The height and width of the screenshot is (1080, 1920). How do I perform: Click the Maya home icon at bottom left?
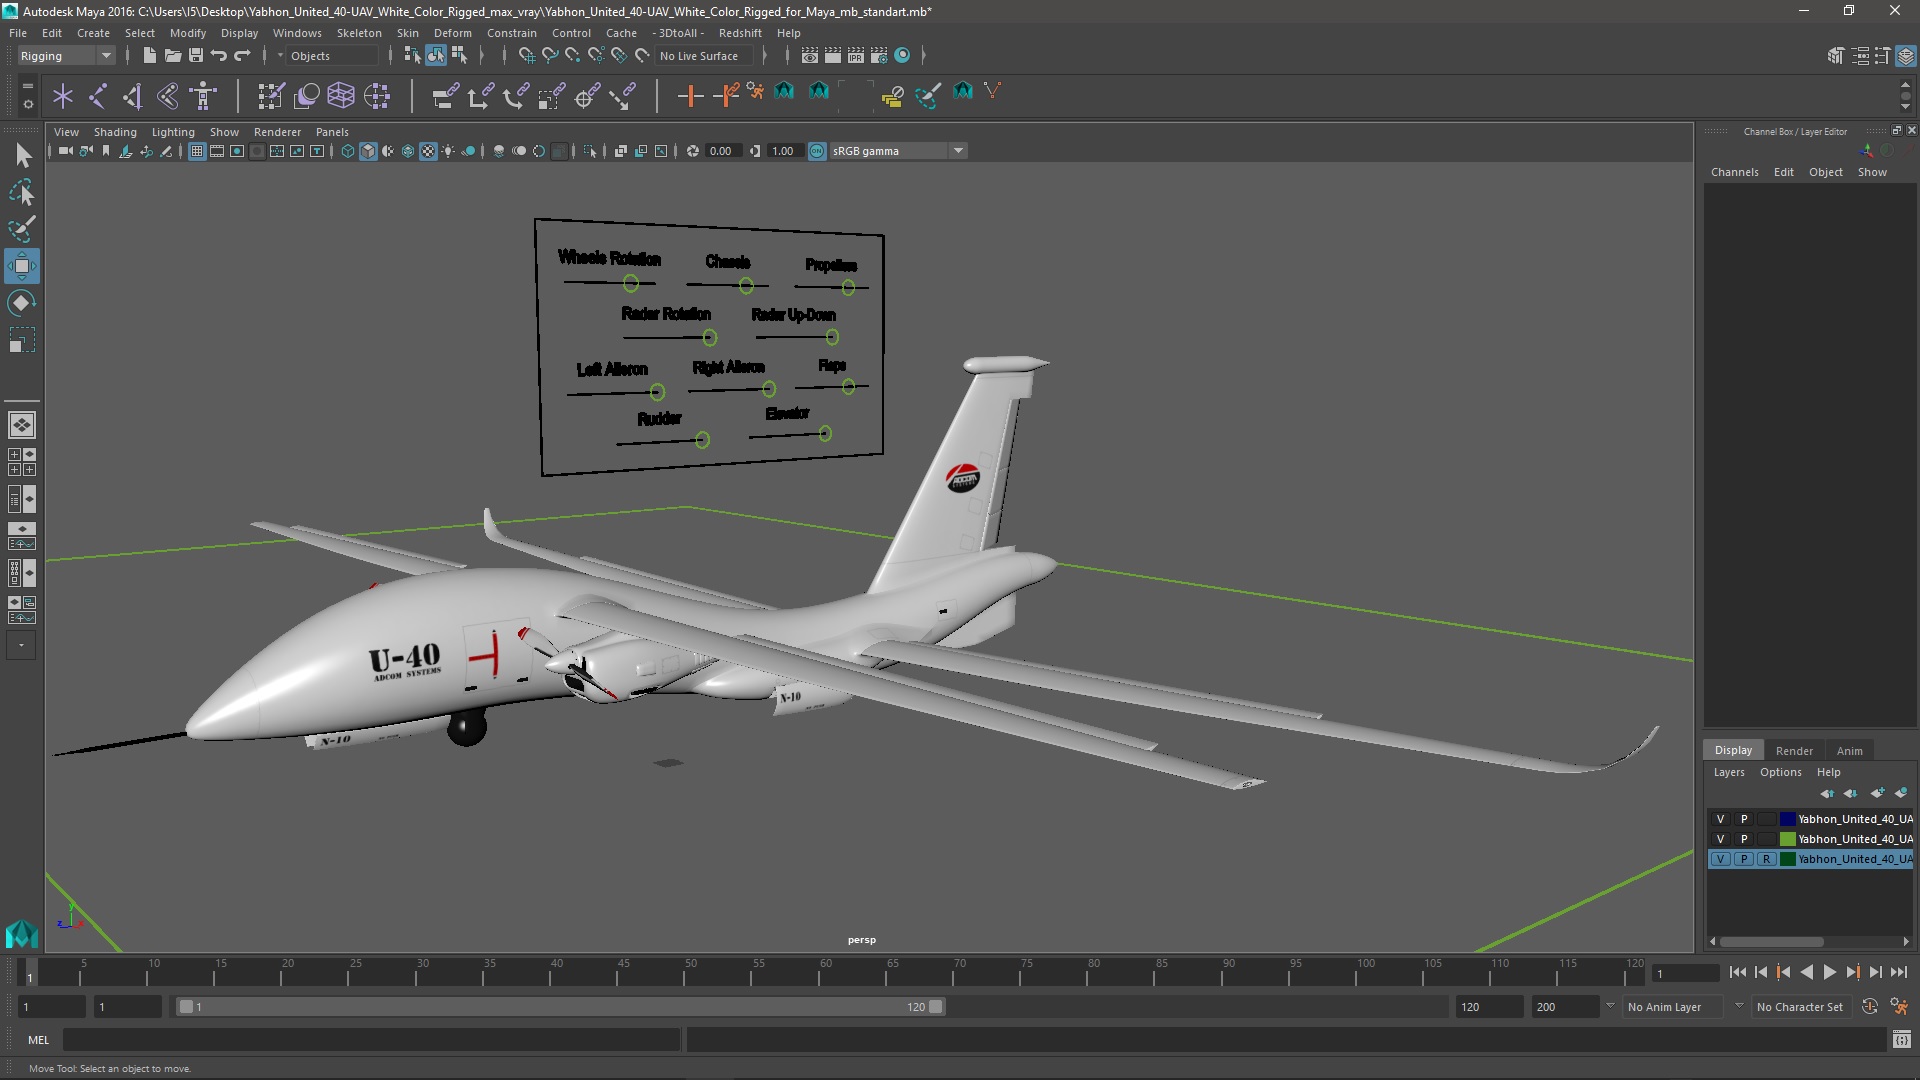tap(22, 933)
